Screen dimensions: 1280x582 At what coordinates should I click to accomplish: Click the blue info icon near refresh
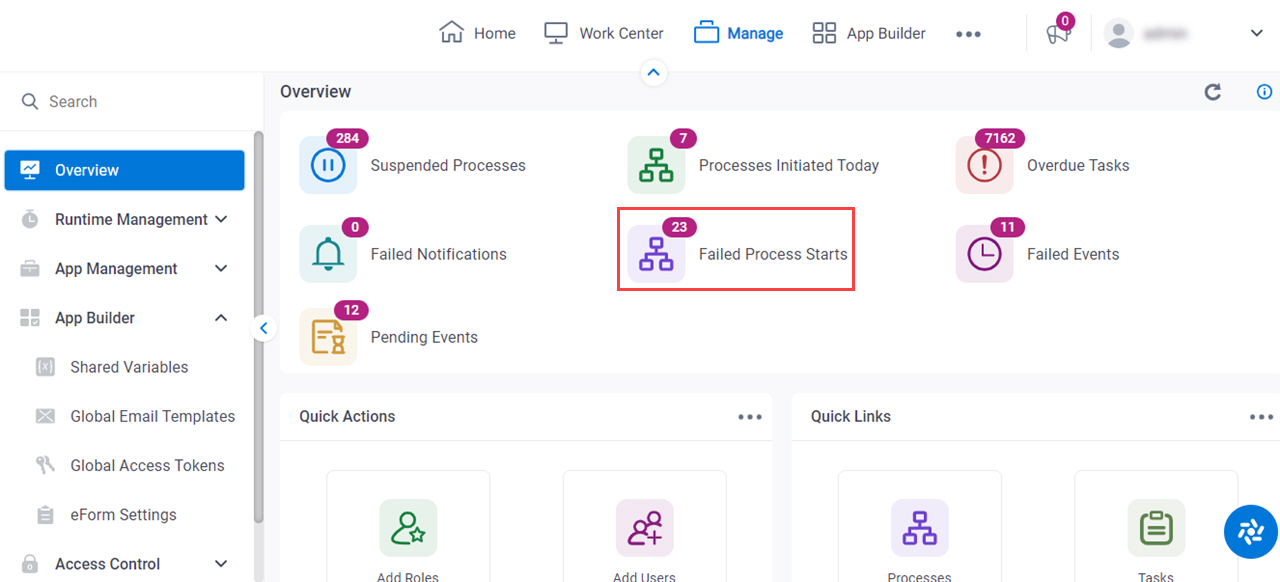pos(1264,92)
